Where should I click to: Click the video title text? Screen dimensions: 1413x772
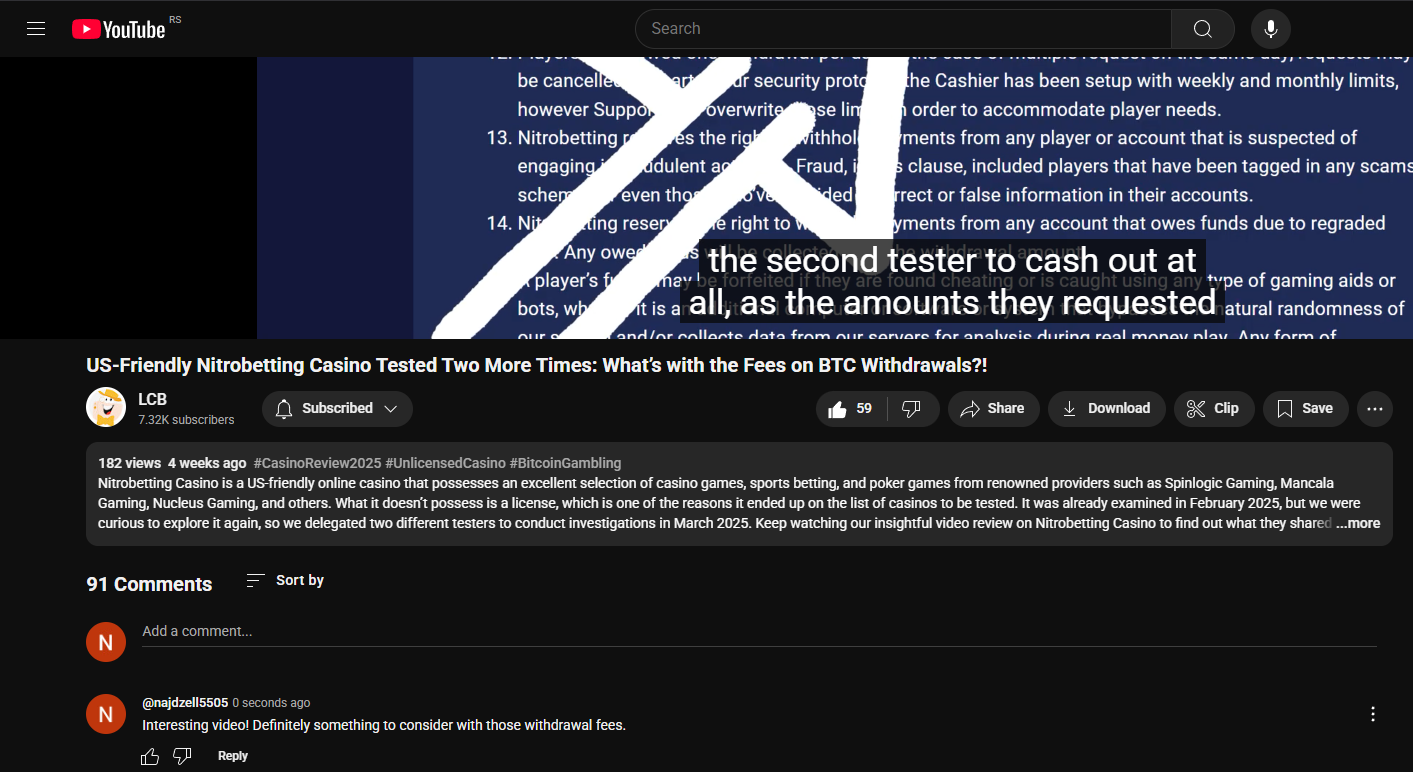(537, 366)
